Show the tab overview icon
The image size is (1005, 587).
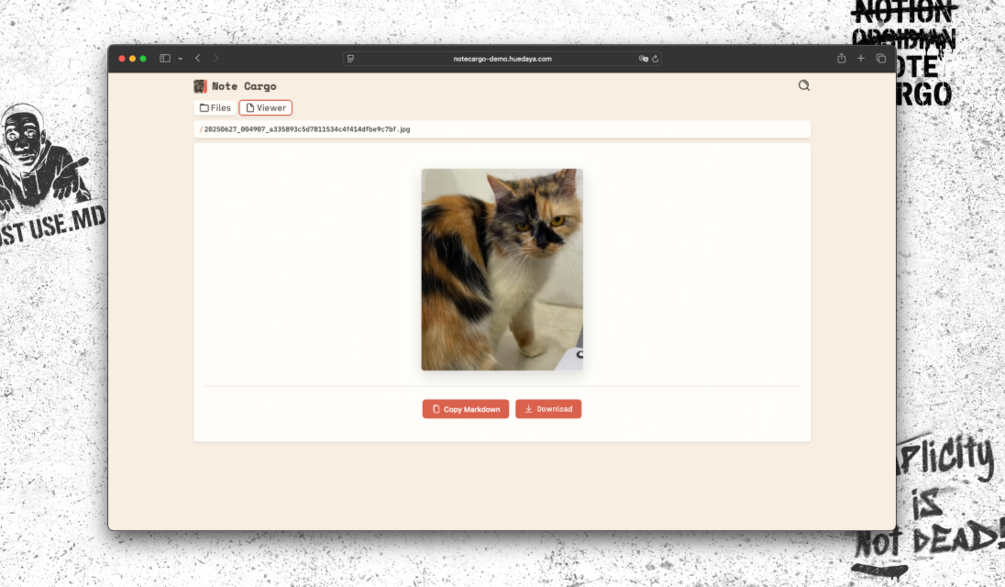pyautogui.click(x=881, y=58)
